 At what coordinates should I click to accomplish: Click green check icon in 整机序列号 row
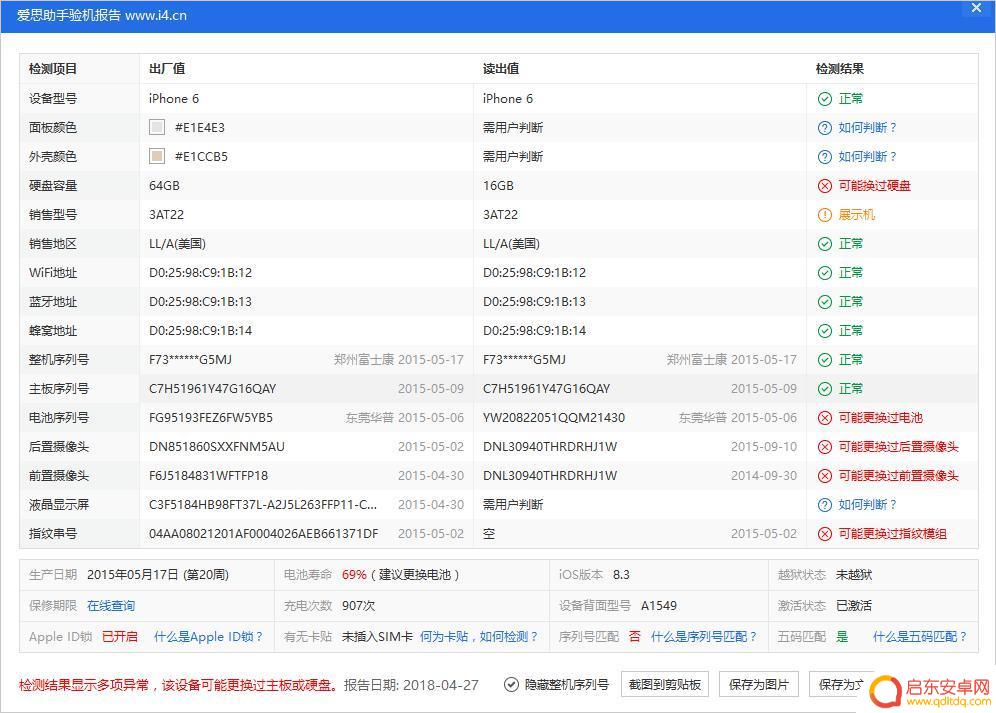(824, 360)
